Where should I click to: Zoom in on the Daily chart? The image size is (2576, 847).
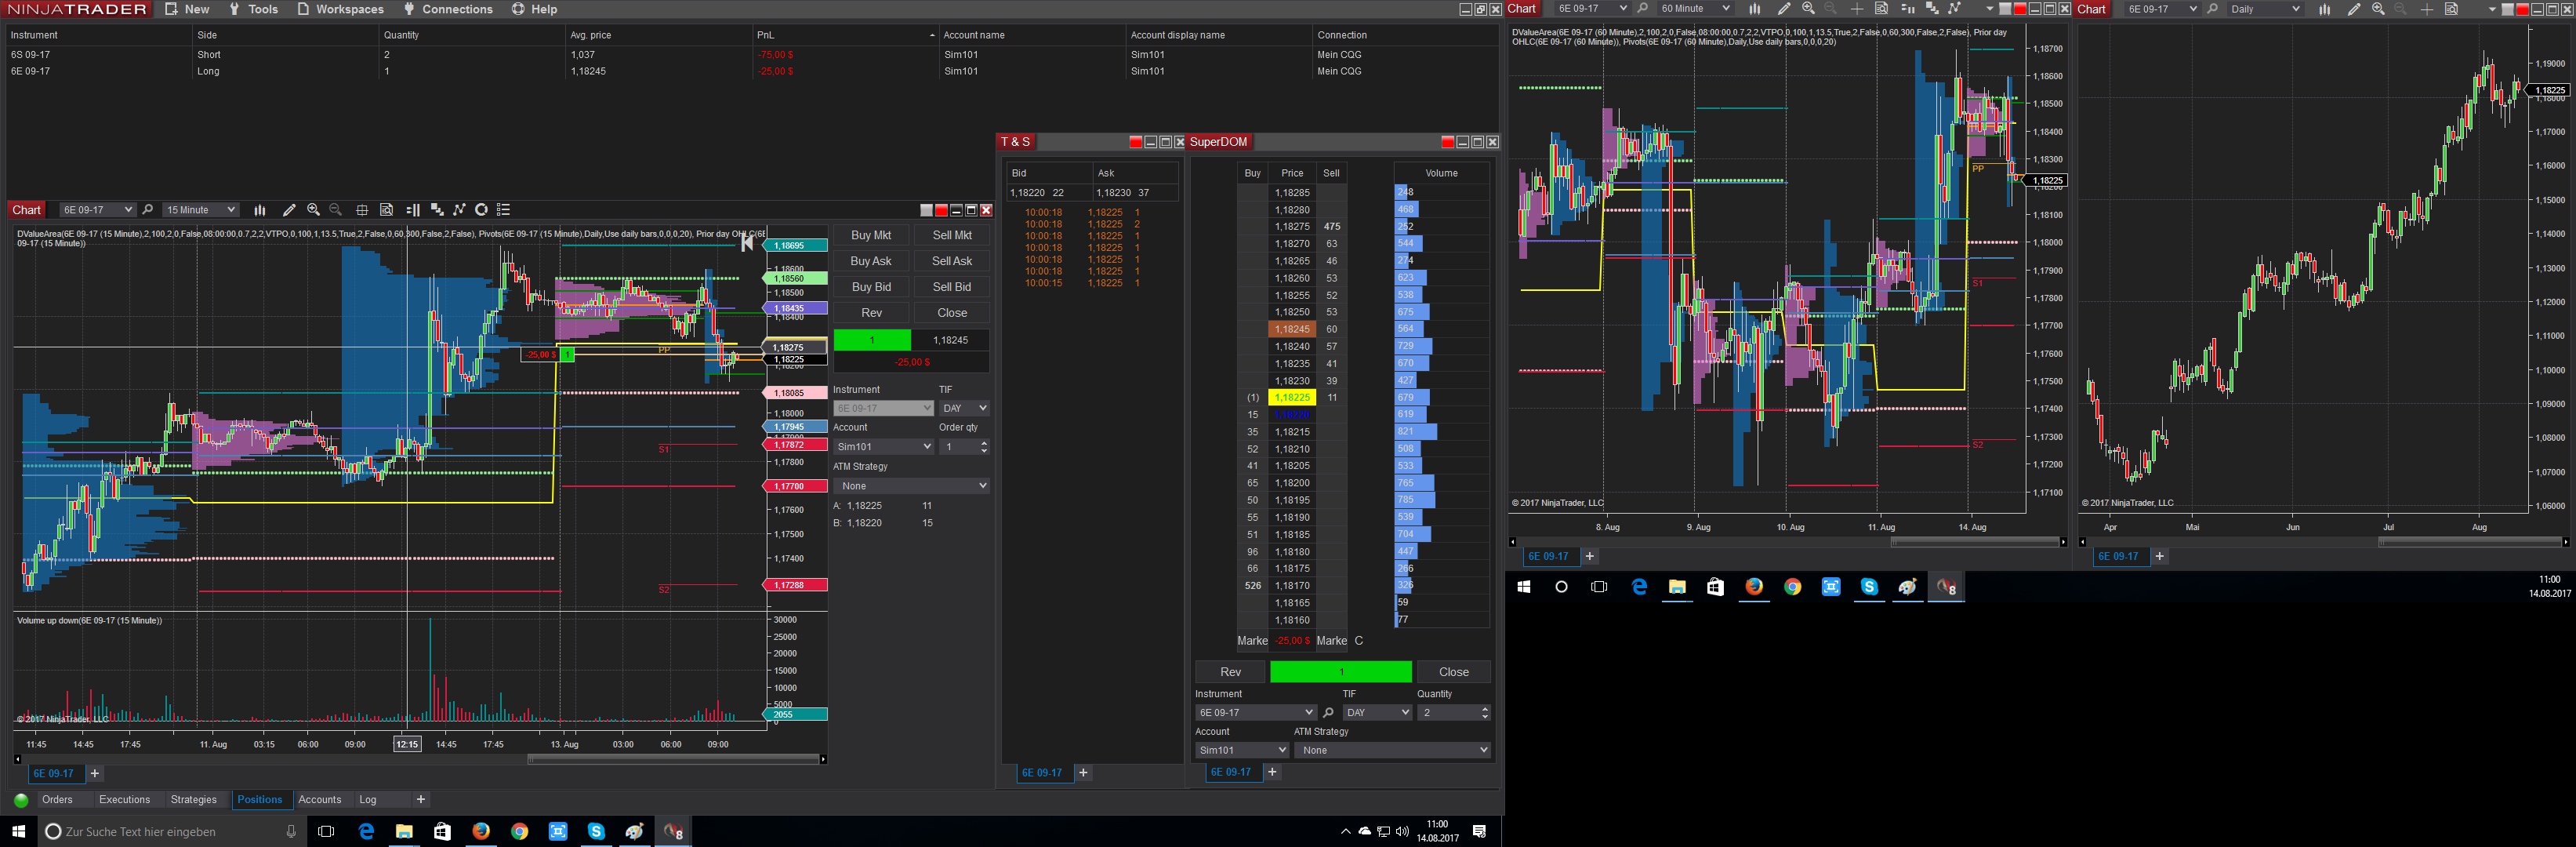(x=2378, y=9)
